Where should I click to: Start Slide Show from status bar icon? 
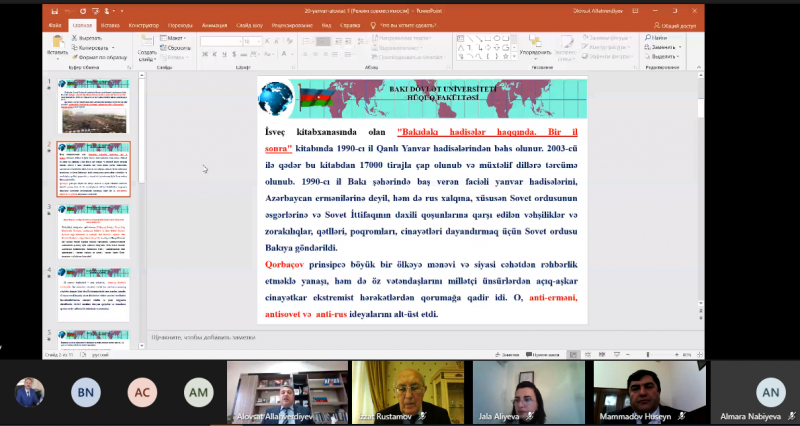click(616, 355)
